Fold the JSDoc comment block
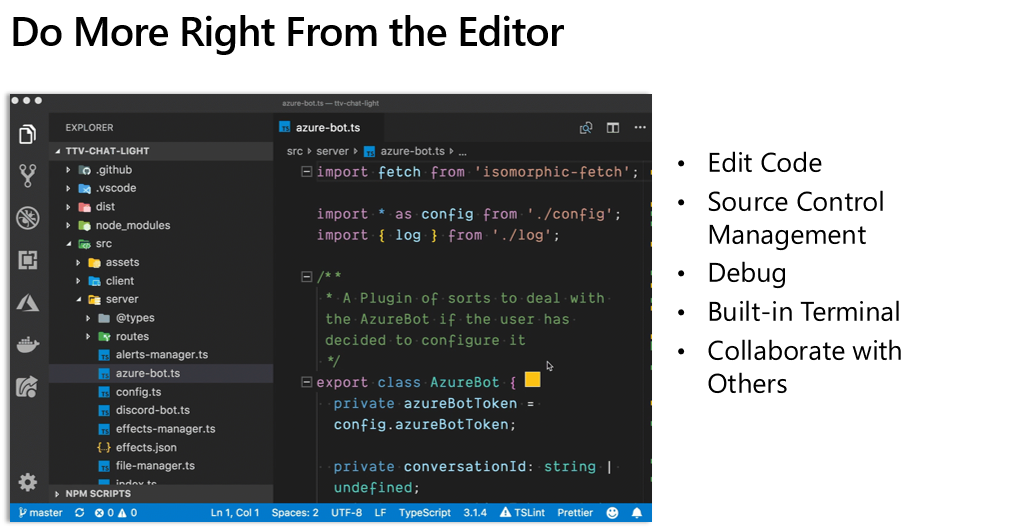Screen dimensions: 1024x529 tap(306, 277)
